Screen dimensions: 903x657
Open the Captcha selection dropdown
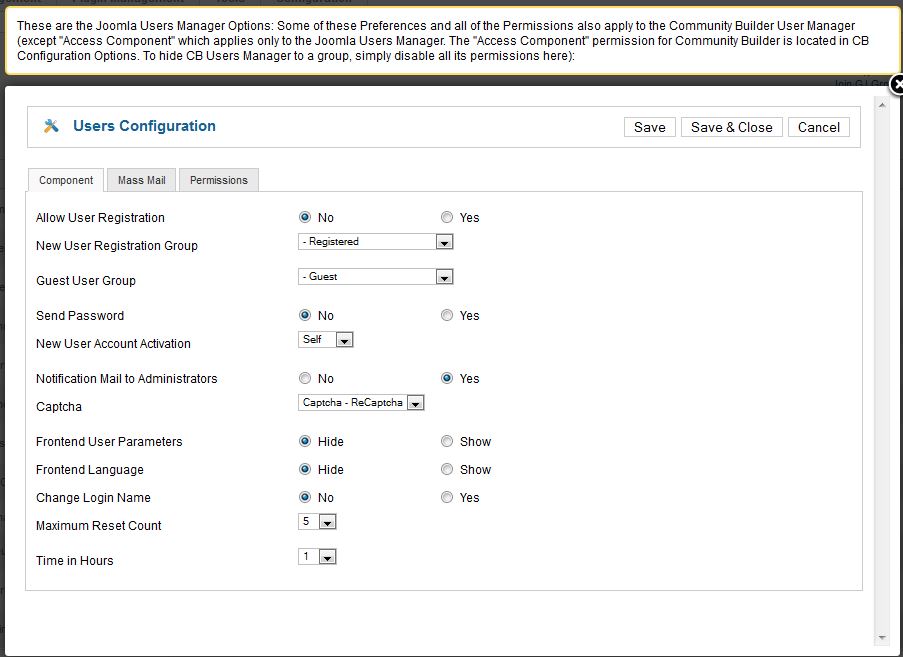click(x=361, y=402)
